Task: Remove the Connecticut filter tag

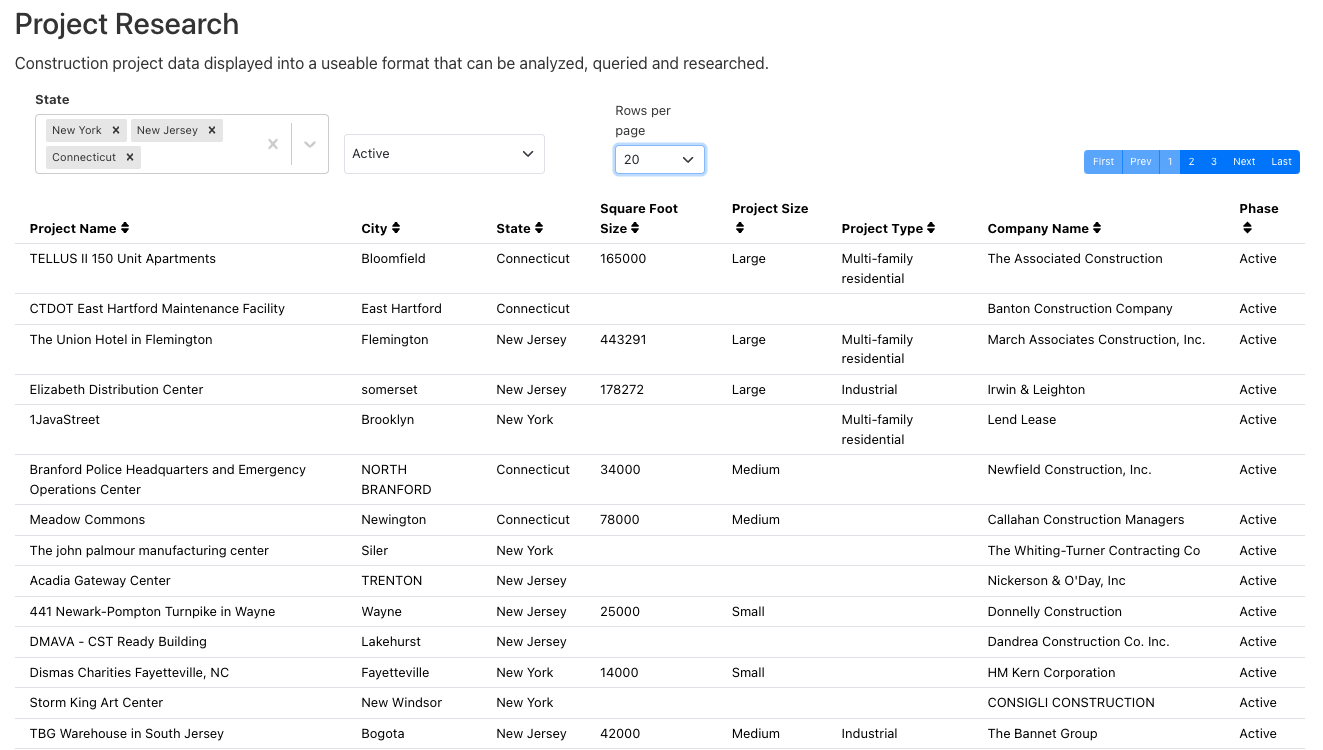Action: 130,157
